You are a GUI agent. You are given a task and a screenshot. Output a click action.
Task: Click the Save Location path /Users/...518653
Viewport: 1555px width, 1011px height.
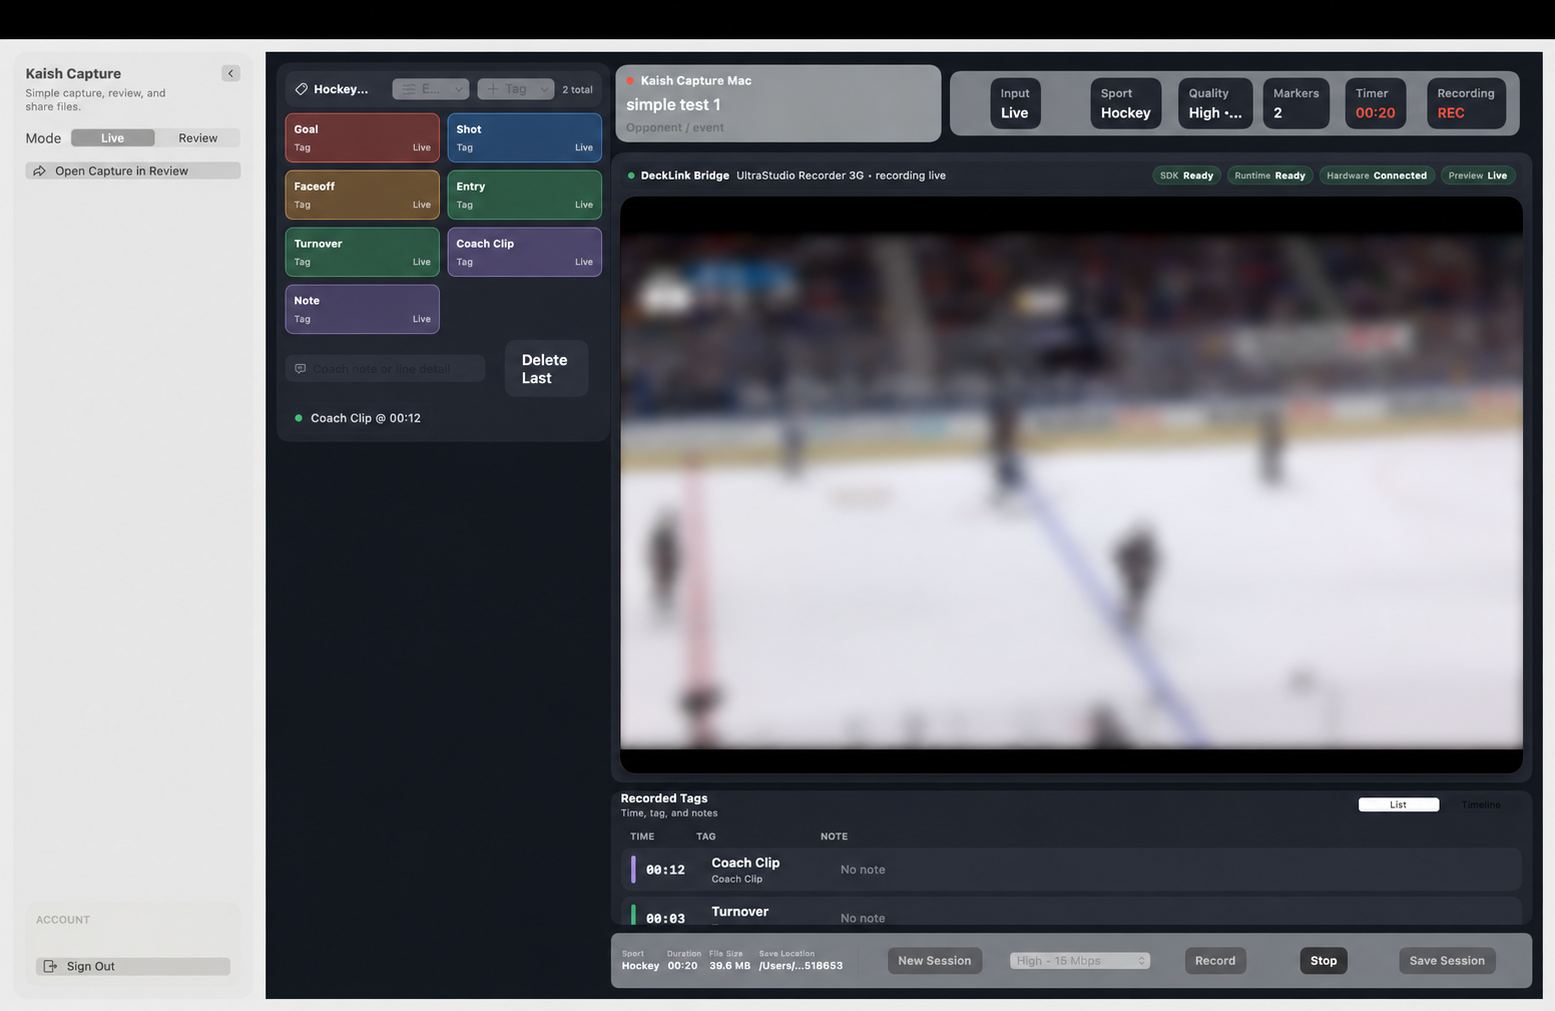(x=800, y=966)
